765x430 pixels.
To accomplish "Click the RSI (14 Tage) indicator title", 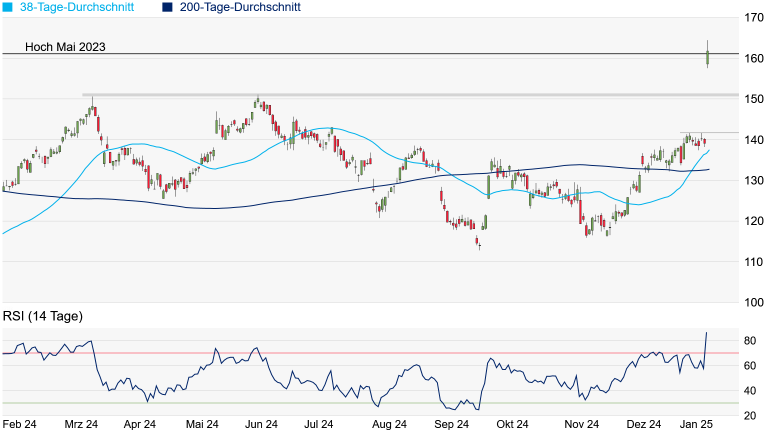I will point(42,316).
